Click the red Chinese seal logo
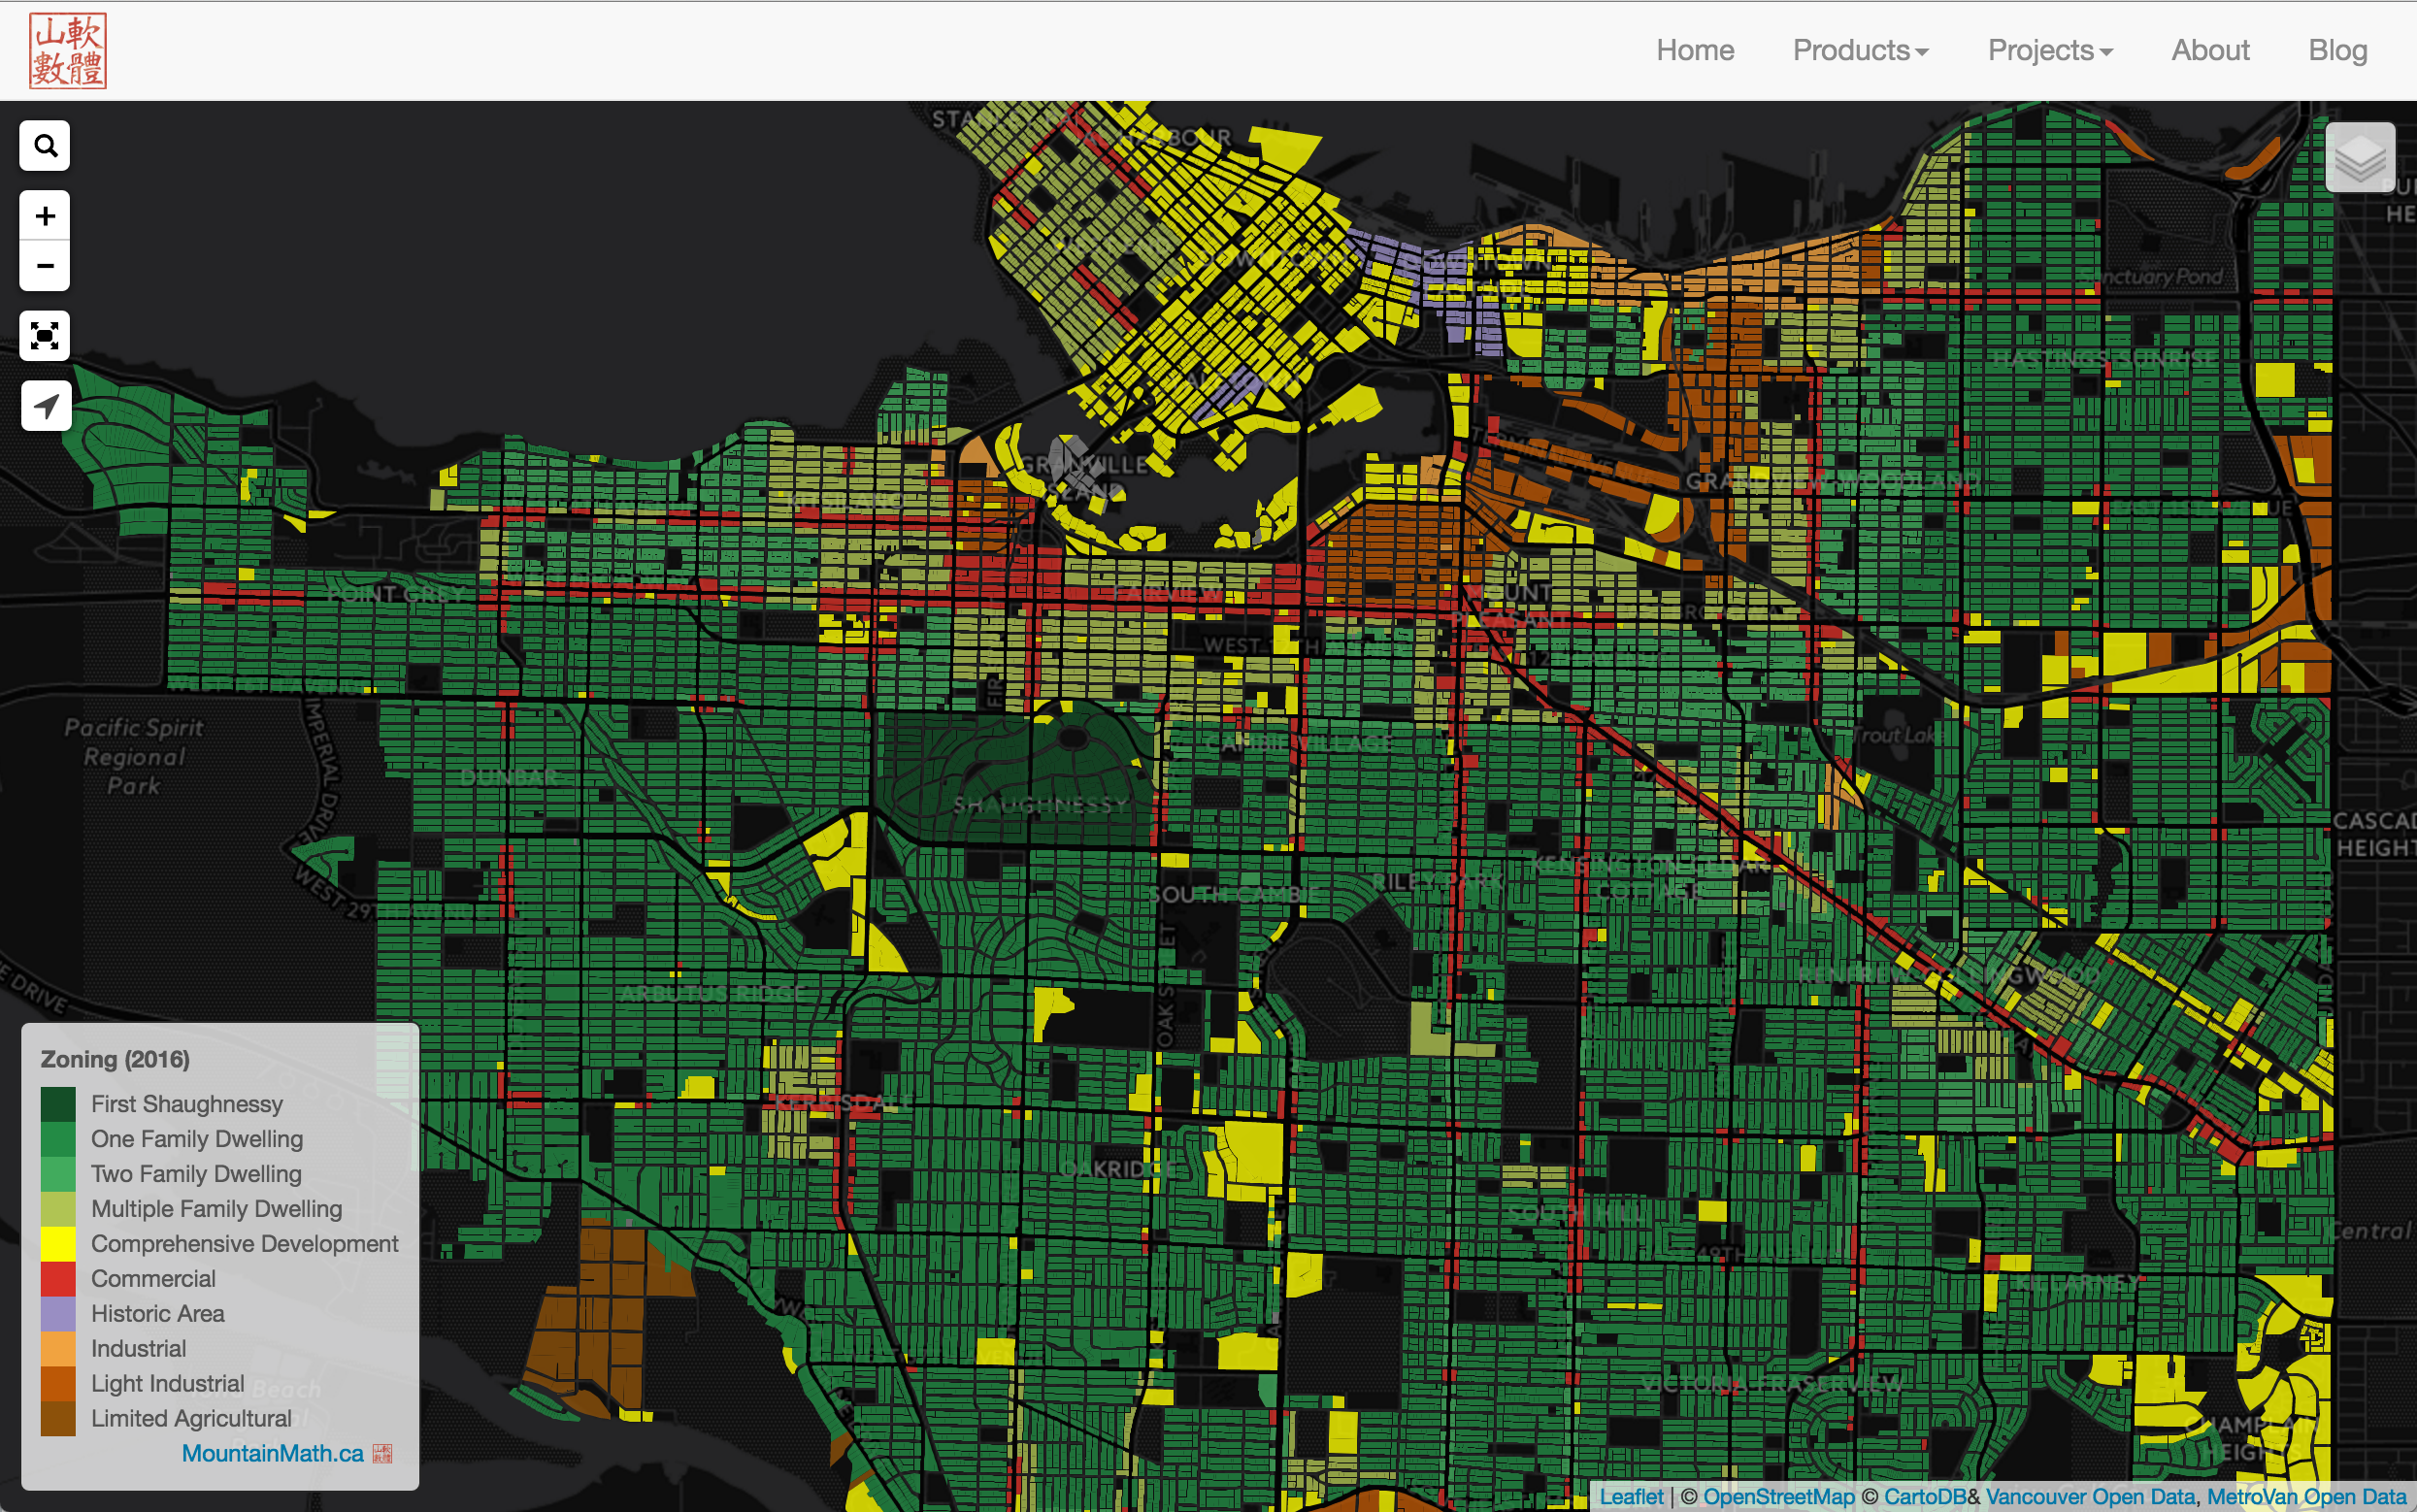Image resolution: width=2417 pixels, height=1512 pixels. [x=68, y=51]
